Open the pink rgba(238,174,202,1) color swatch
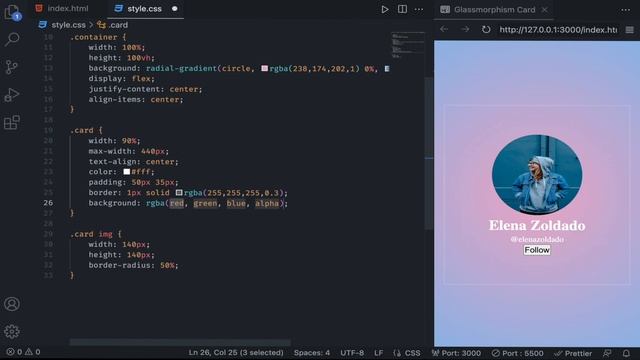 pos(264,68)
